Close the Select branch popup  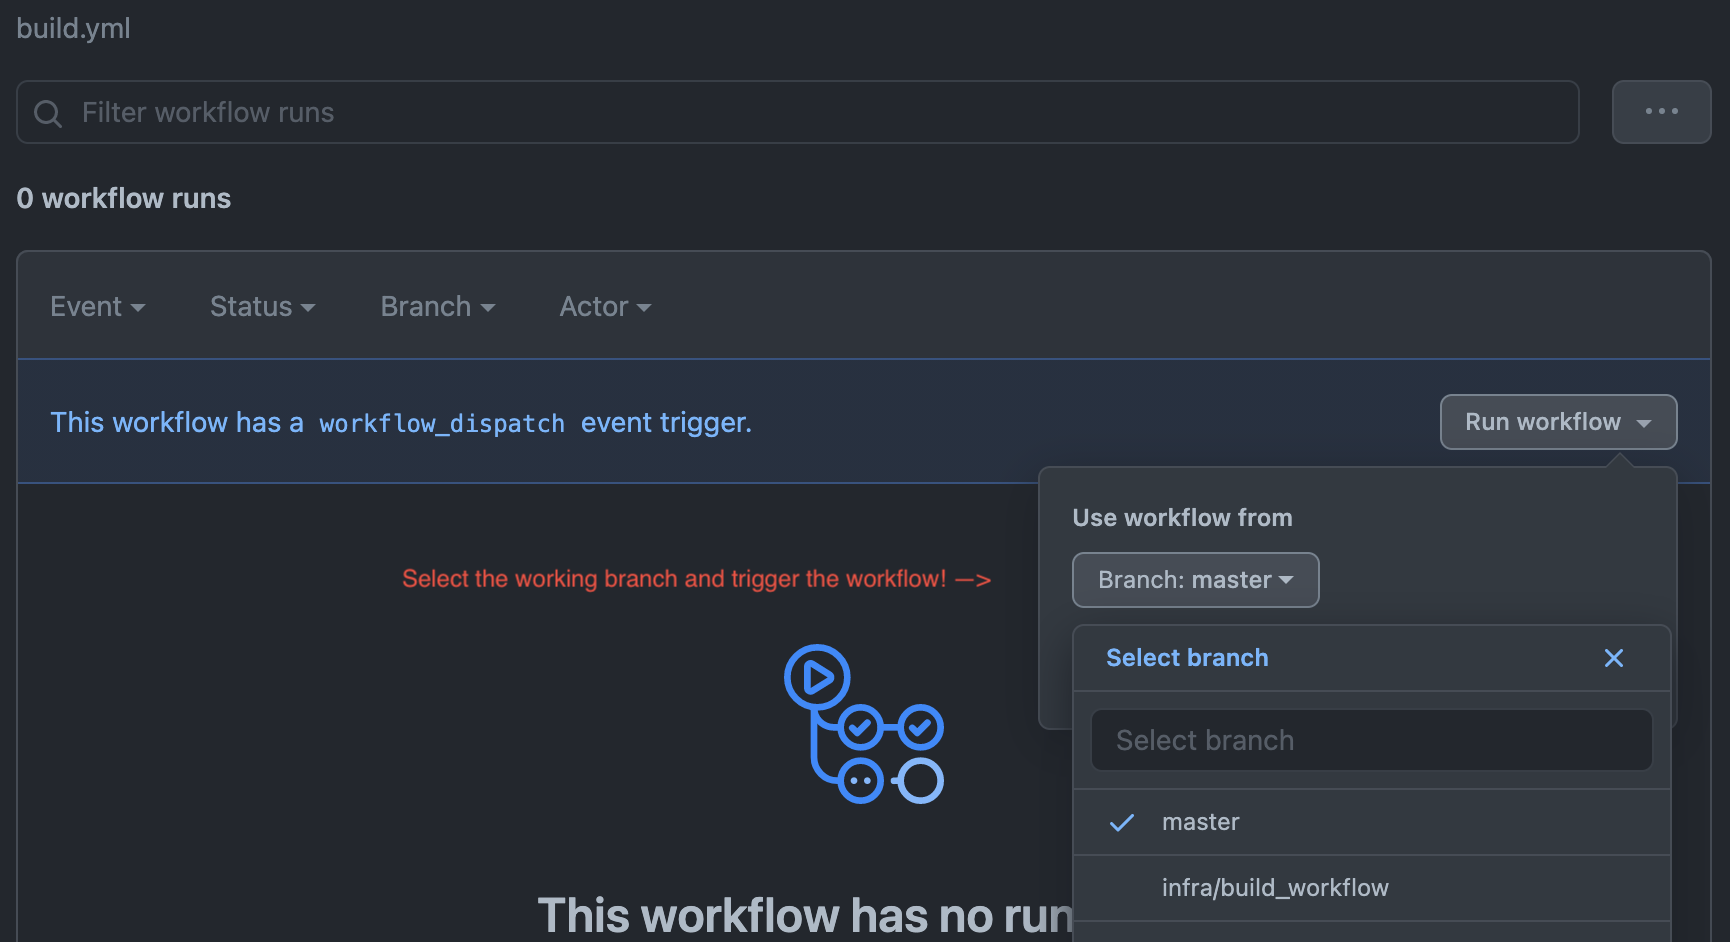(1613, 658)
